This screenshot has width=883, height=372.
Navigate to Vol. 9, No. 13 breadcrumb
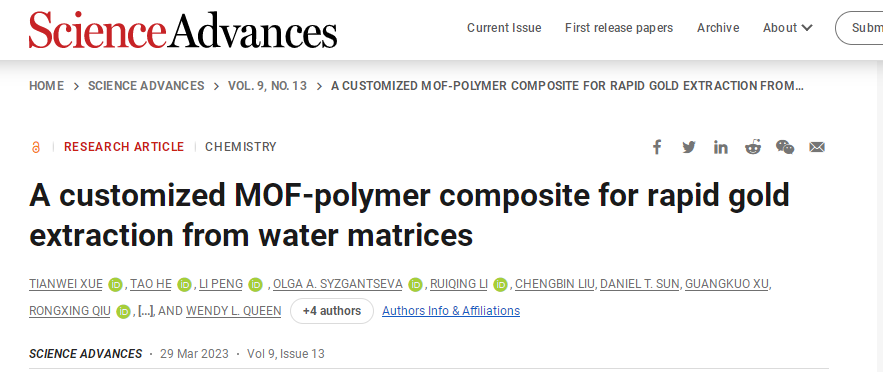[267, 86]
